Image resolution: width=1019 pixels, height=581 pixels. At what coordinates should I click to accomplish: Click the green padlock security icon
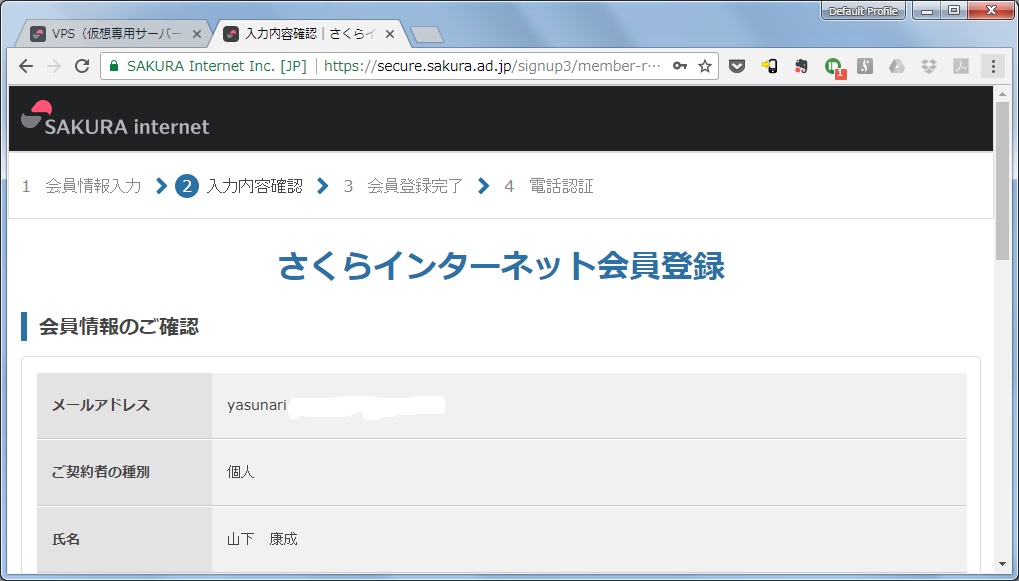[x=114, y=66]
